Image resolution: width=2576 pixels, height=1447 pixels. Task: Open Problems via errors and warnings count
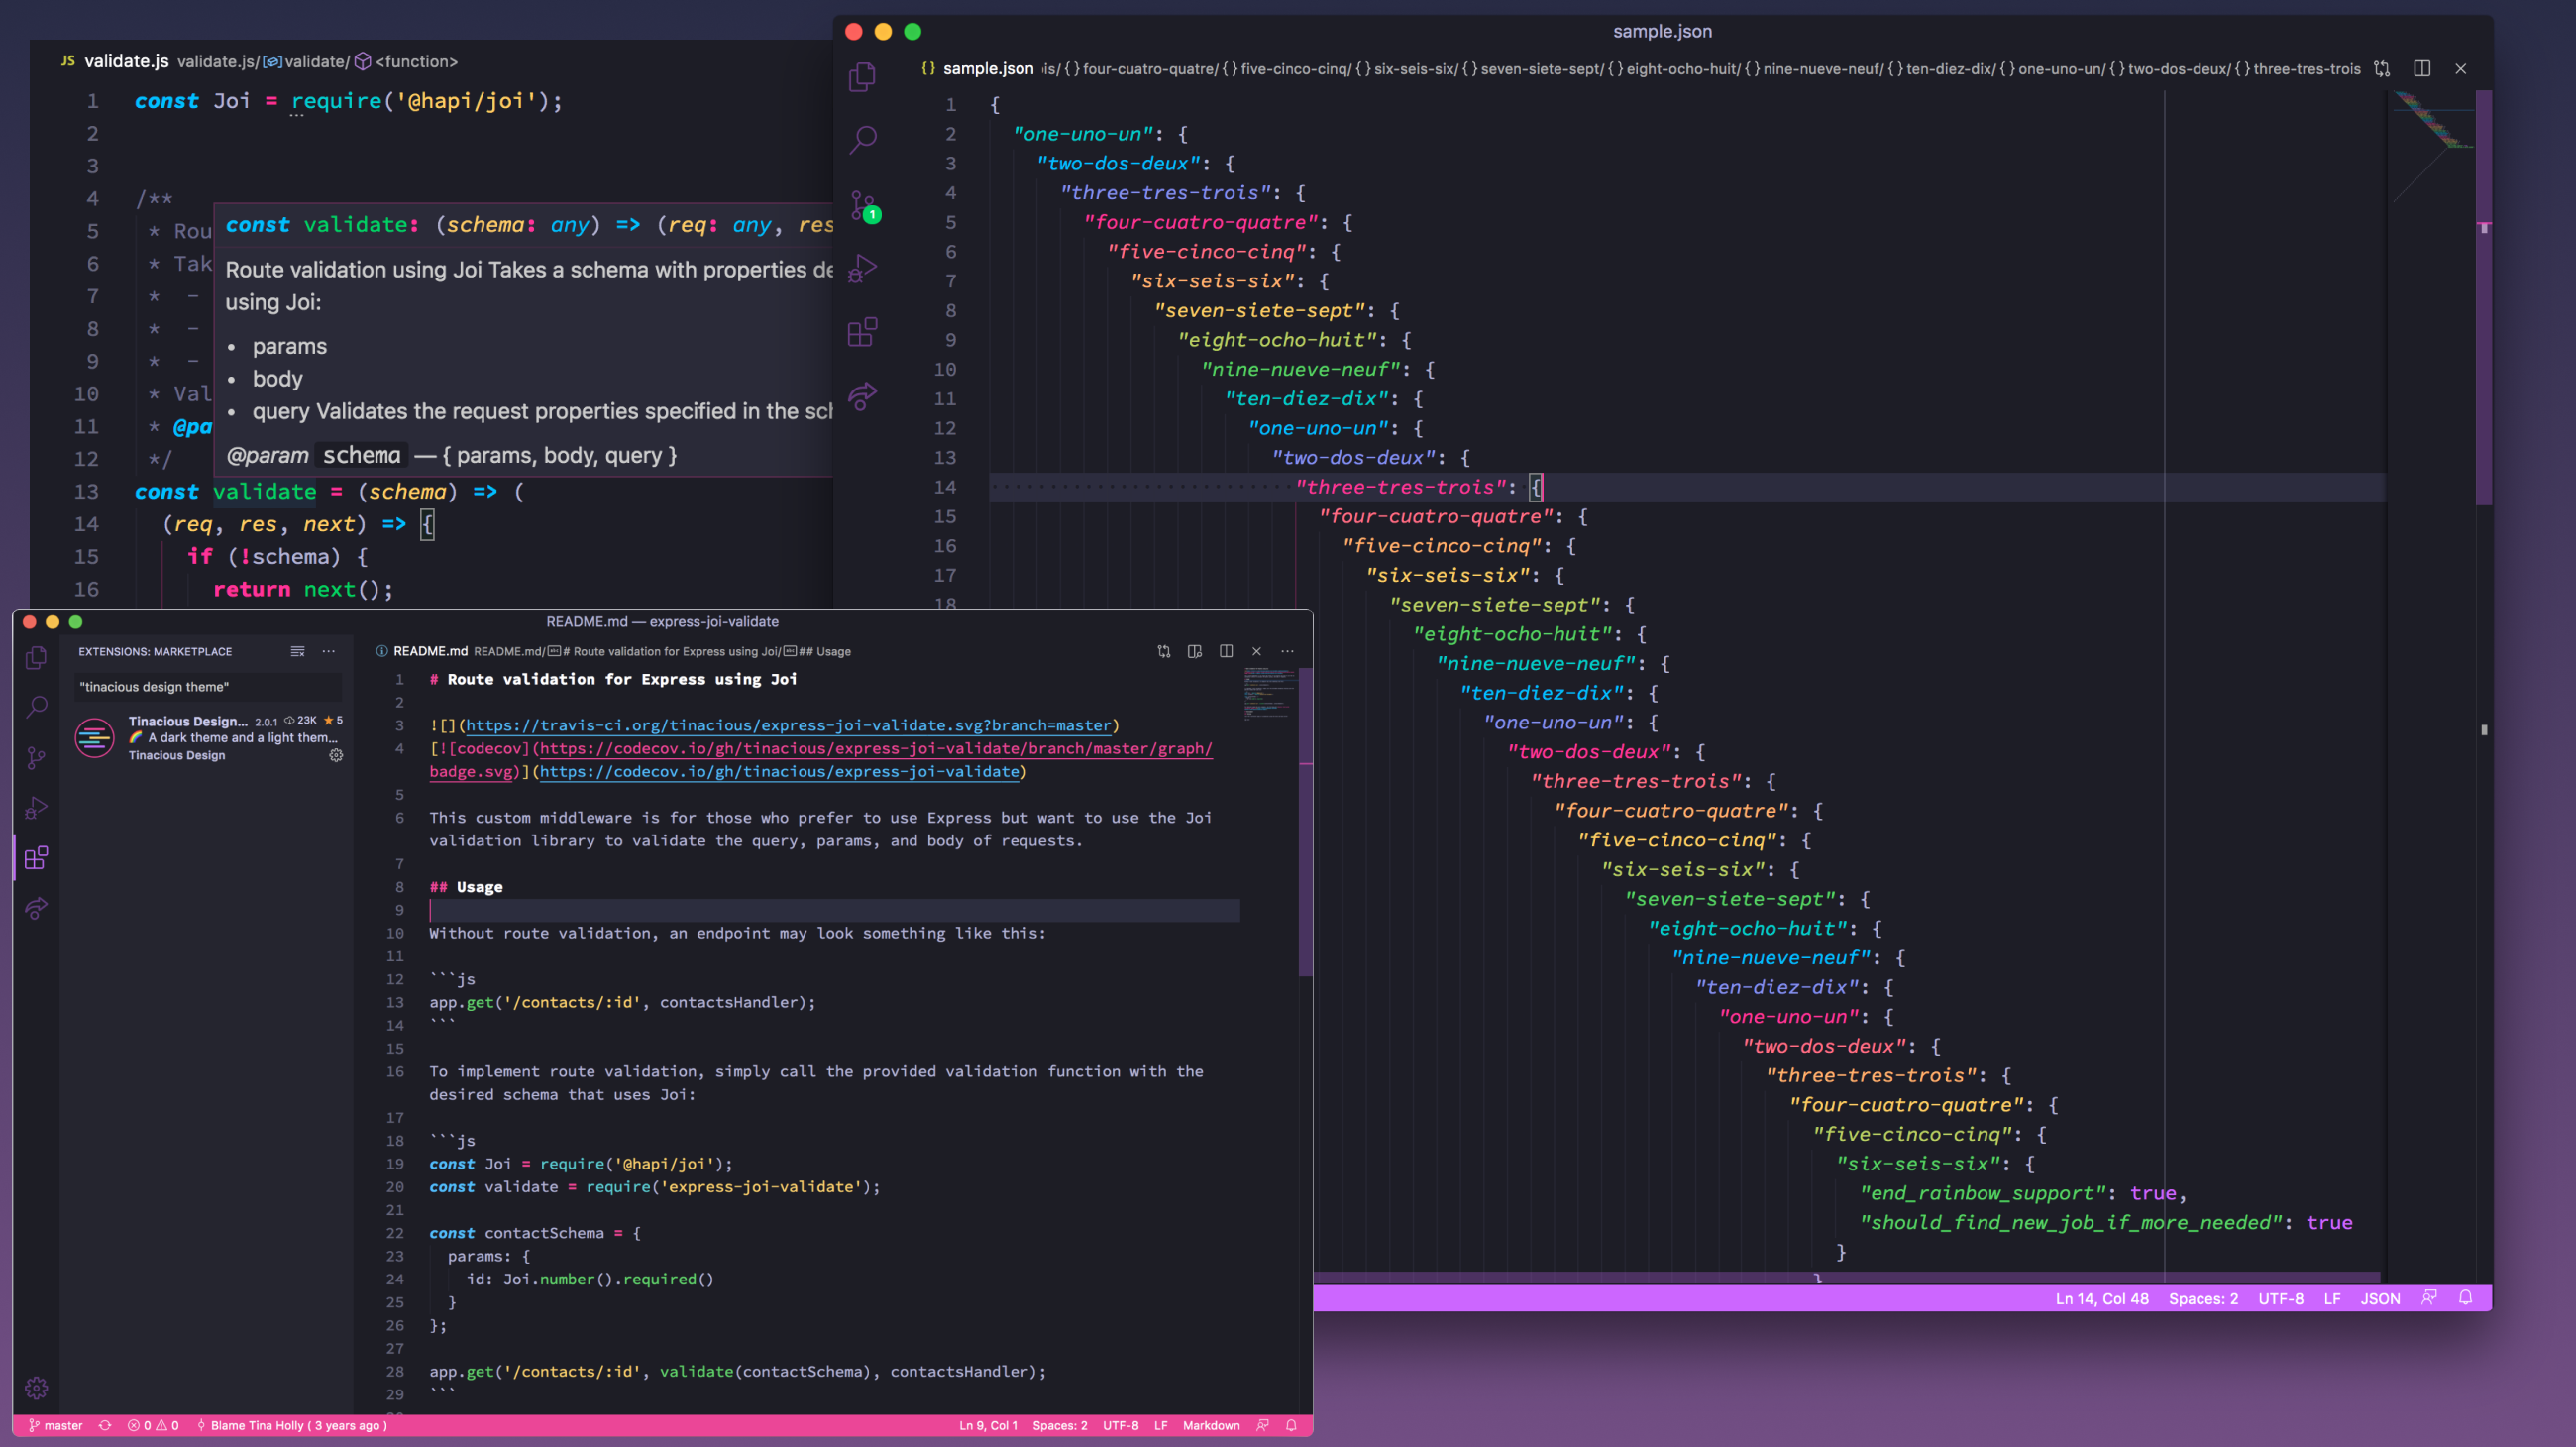tap(153, 1426)
